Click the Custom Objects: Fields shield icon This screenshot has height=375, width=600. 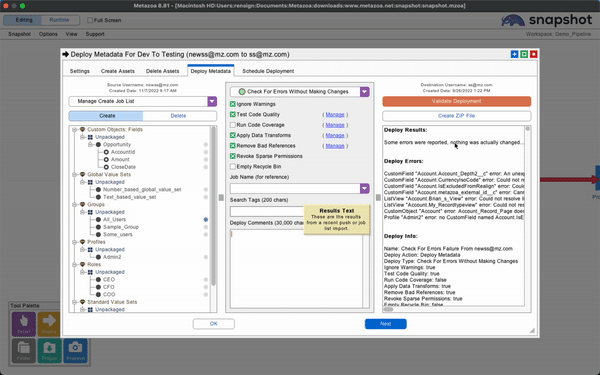tap(82, 130)
